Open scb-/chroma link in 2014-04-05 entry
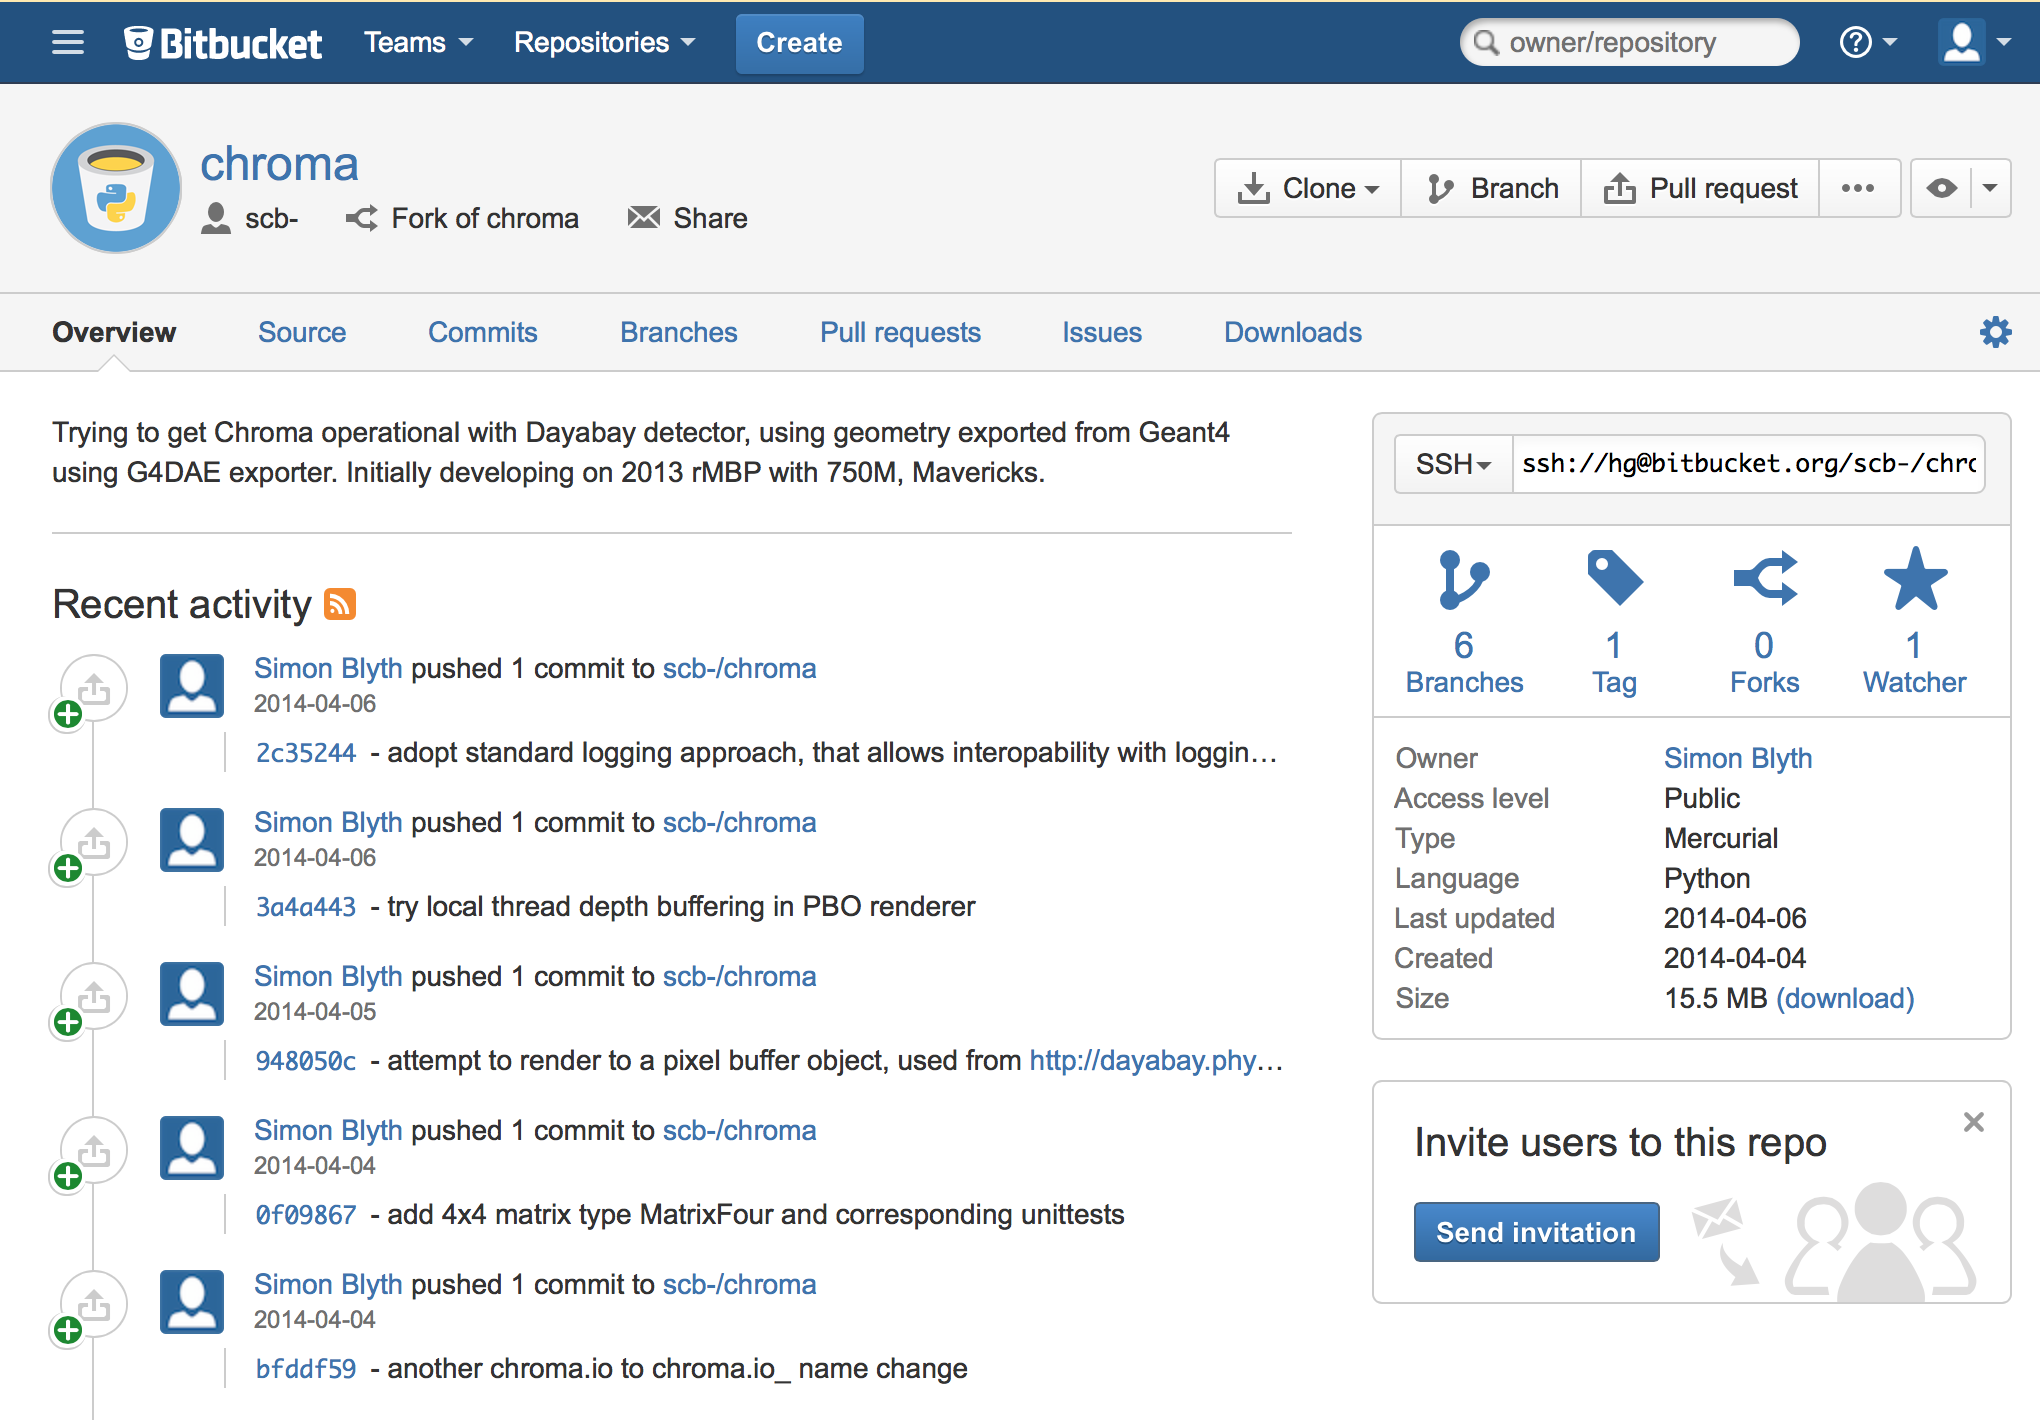Image resolution: width=2040 pixels, height=1420 pixels. (x=740, y=976)
